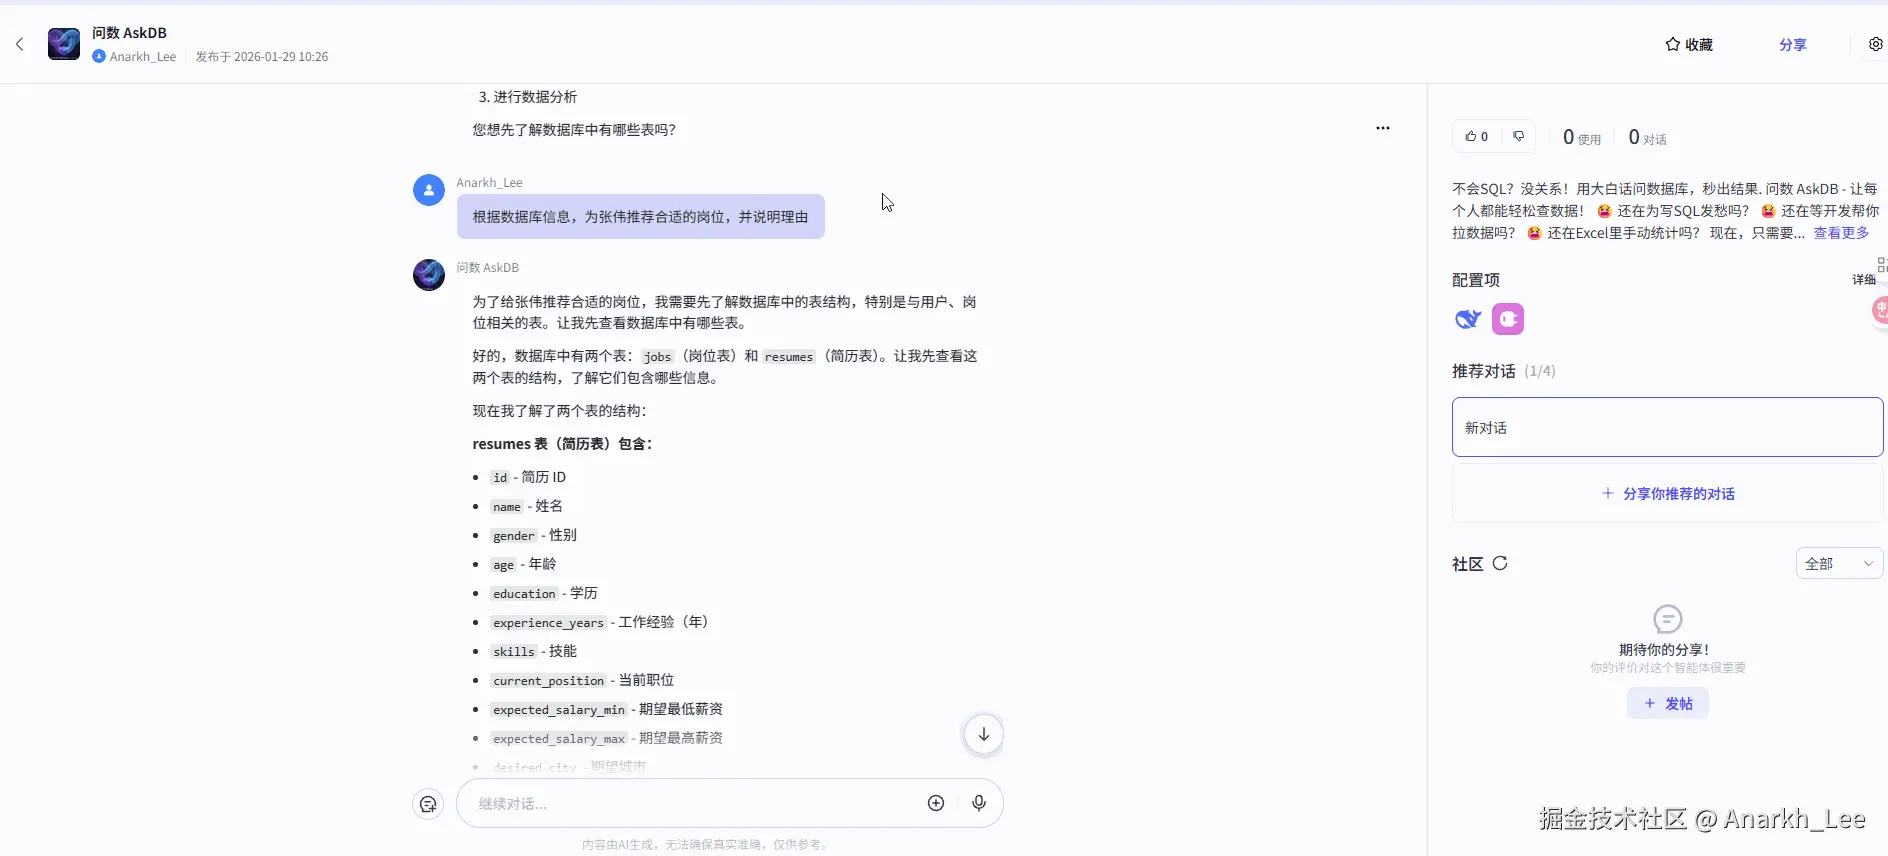Click the back arrow icon
Screen dimensions: 1888x856
(19, 44)
